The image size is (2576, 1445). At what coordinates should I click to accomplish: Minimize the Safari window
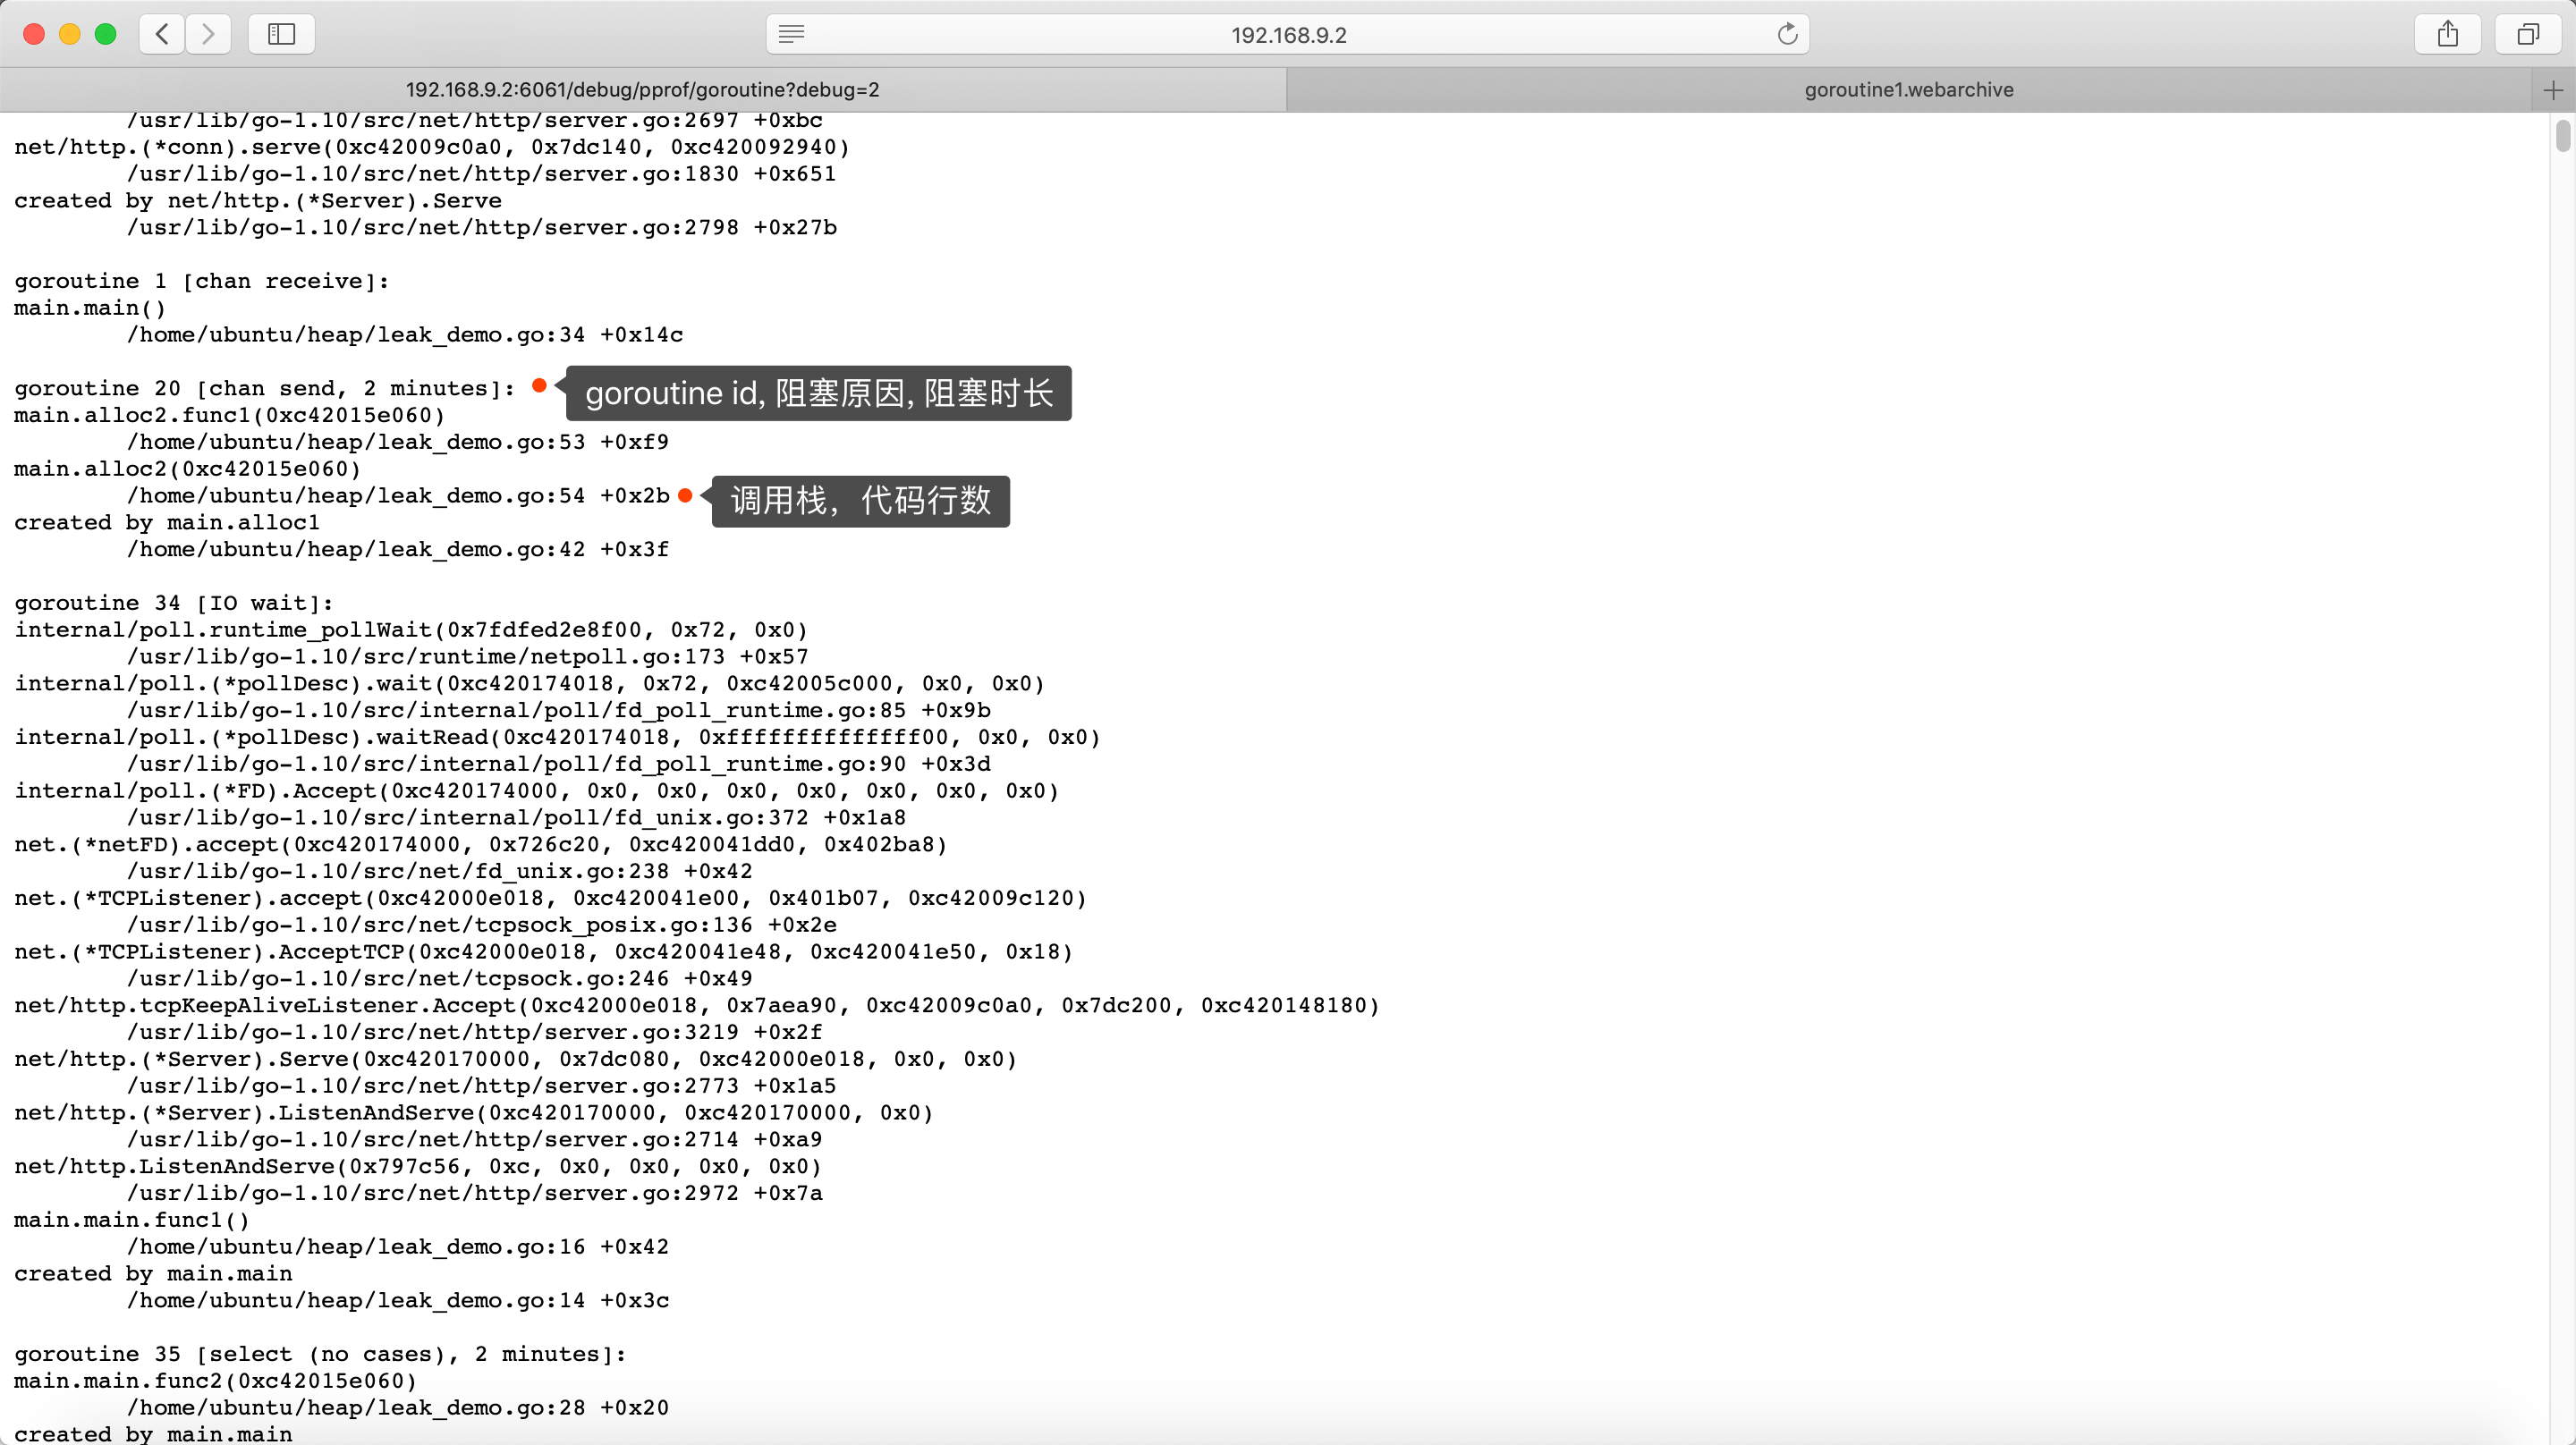69,34
